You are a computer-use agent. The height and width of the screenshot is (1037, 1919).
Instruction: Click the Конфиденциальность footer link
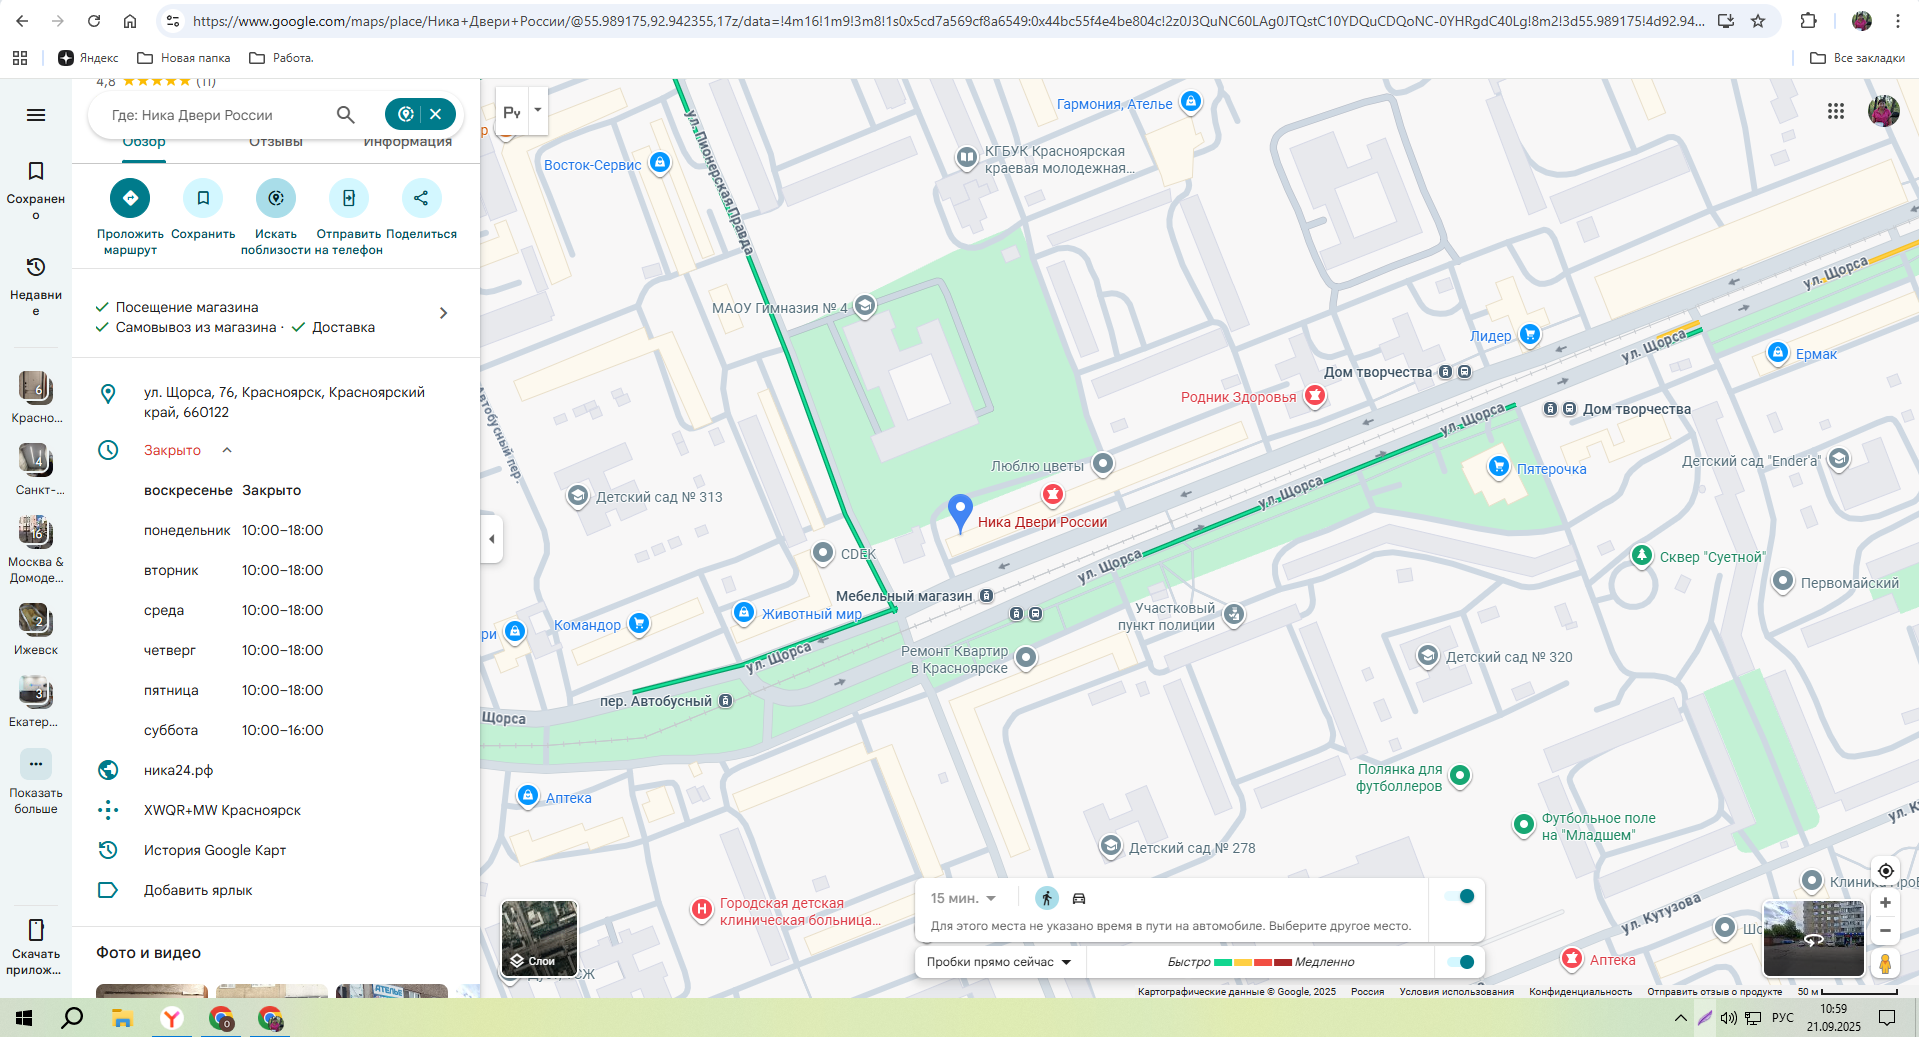point(1580,992)
